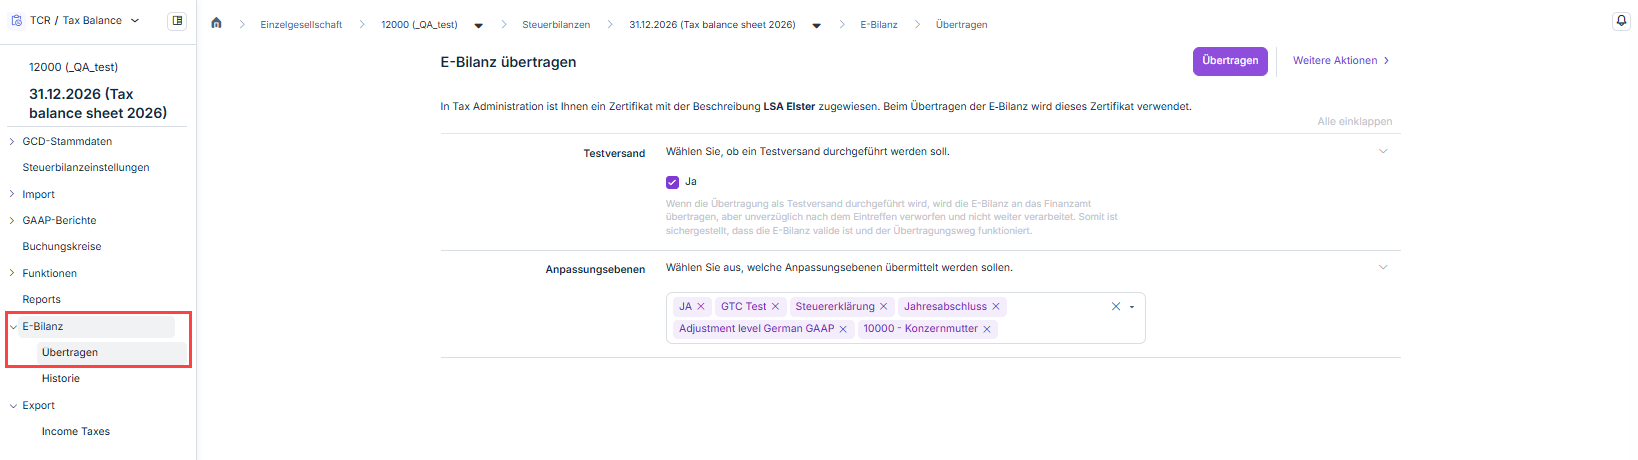The height and width of the screenshot is (460, 1638).
Task: Click the Anpassungsebenen section label
Action: coord(595,269)
